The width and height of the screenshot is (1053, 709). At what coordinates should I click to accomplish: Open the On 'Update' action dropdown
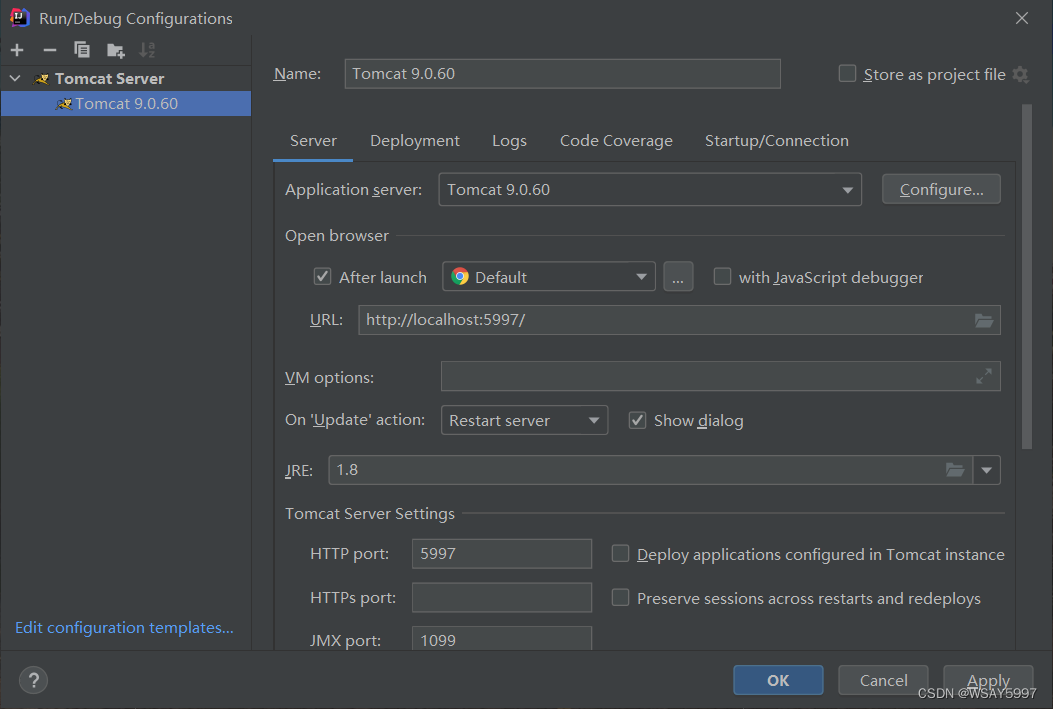coord(524,420)
